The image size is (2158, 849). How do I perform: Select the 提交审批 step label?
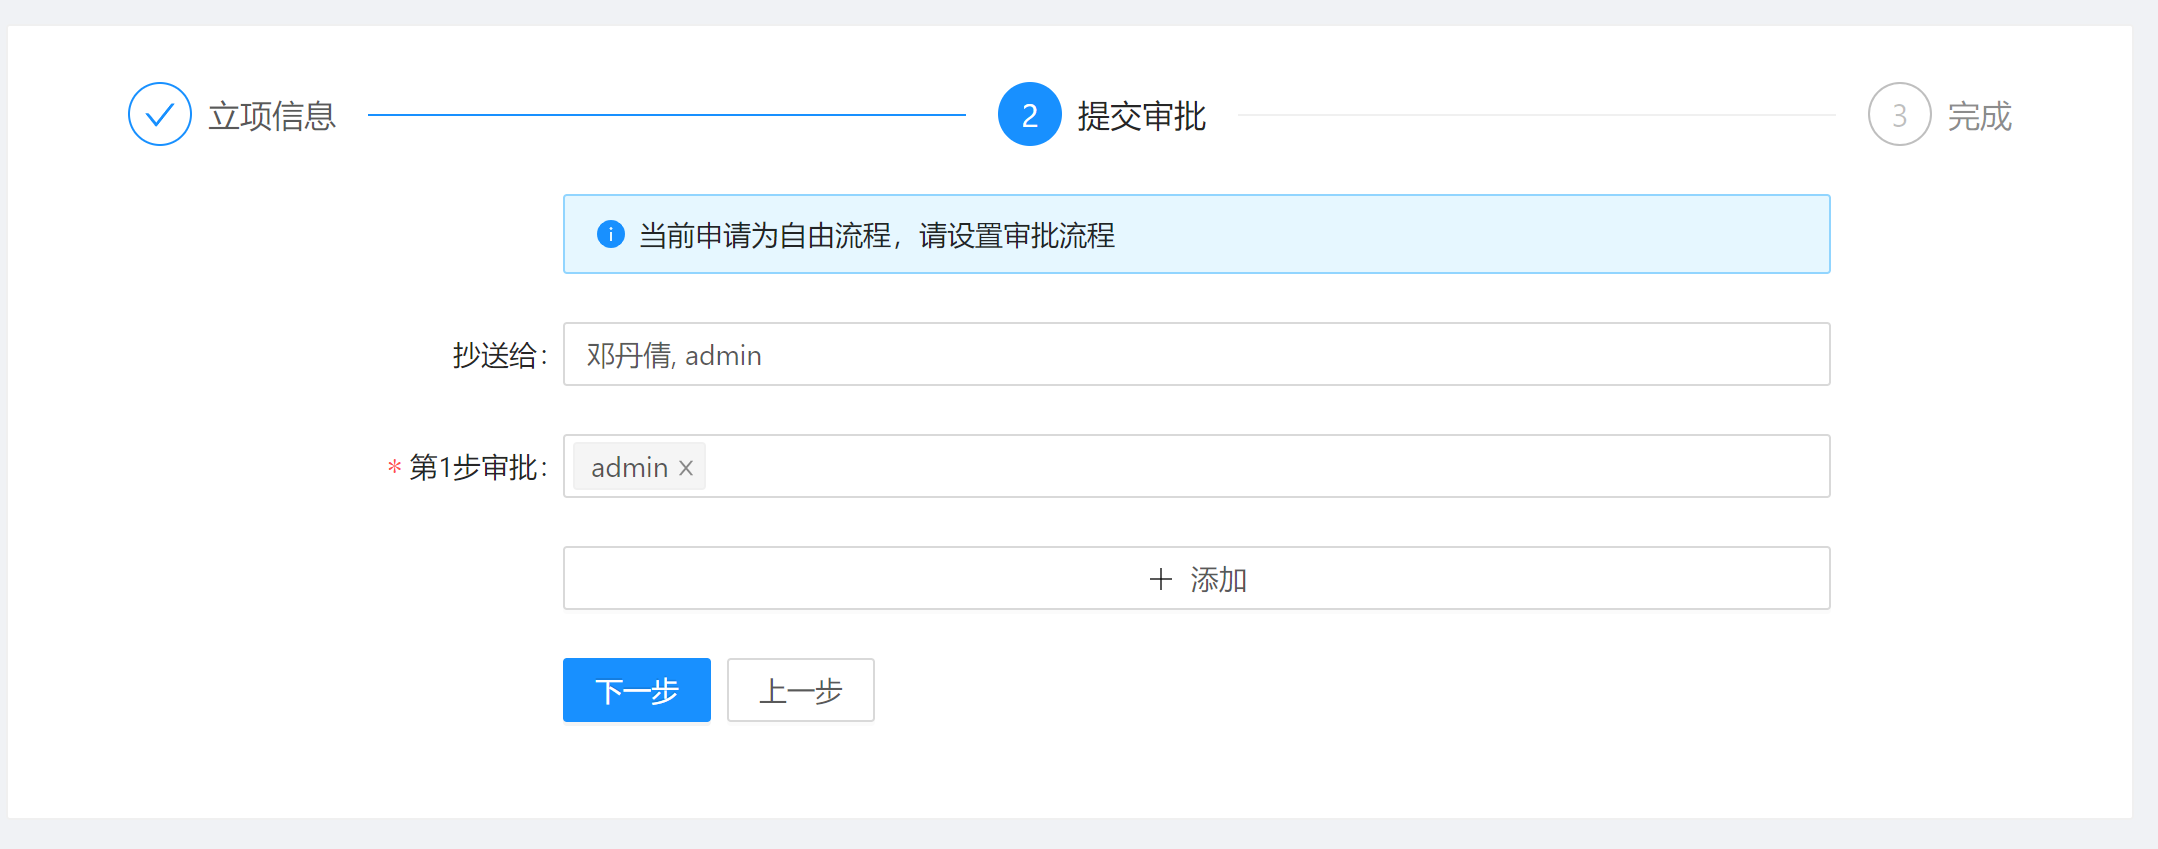pyautogui.click(x=1142, y=116)
